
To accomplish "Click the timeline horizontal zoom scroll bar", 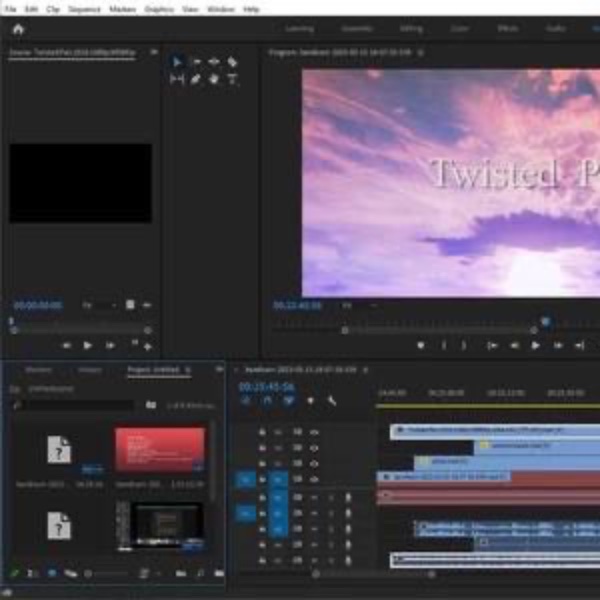I will click(373, 574).
